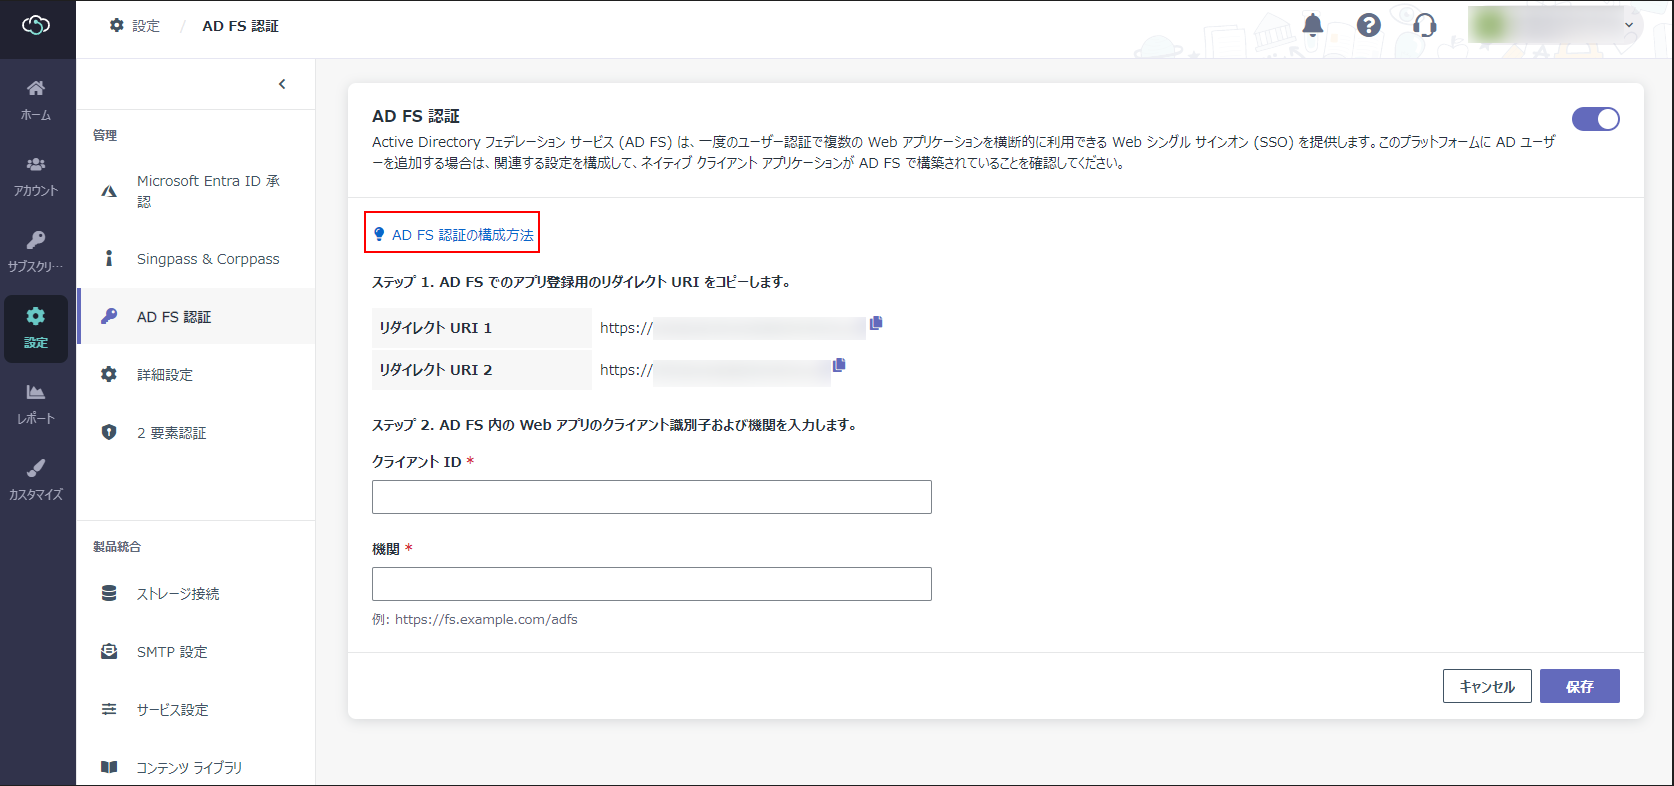Click the support headset icon
The width and height of the screenshot is (1674, 786).
click(1425, 25)
